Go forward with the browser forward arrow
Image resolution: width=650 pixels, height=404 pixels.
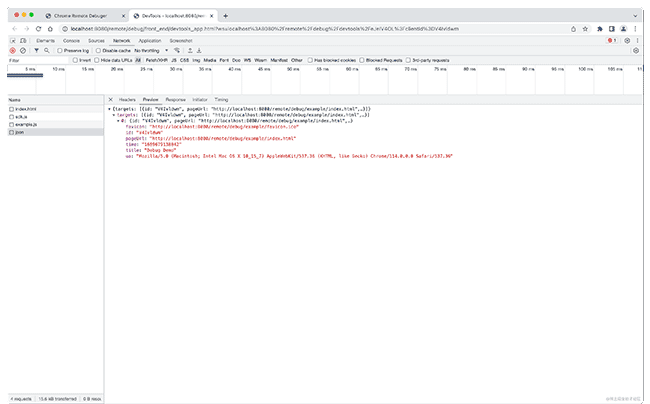[x=27, y=29]
